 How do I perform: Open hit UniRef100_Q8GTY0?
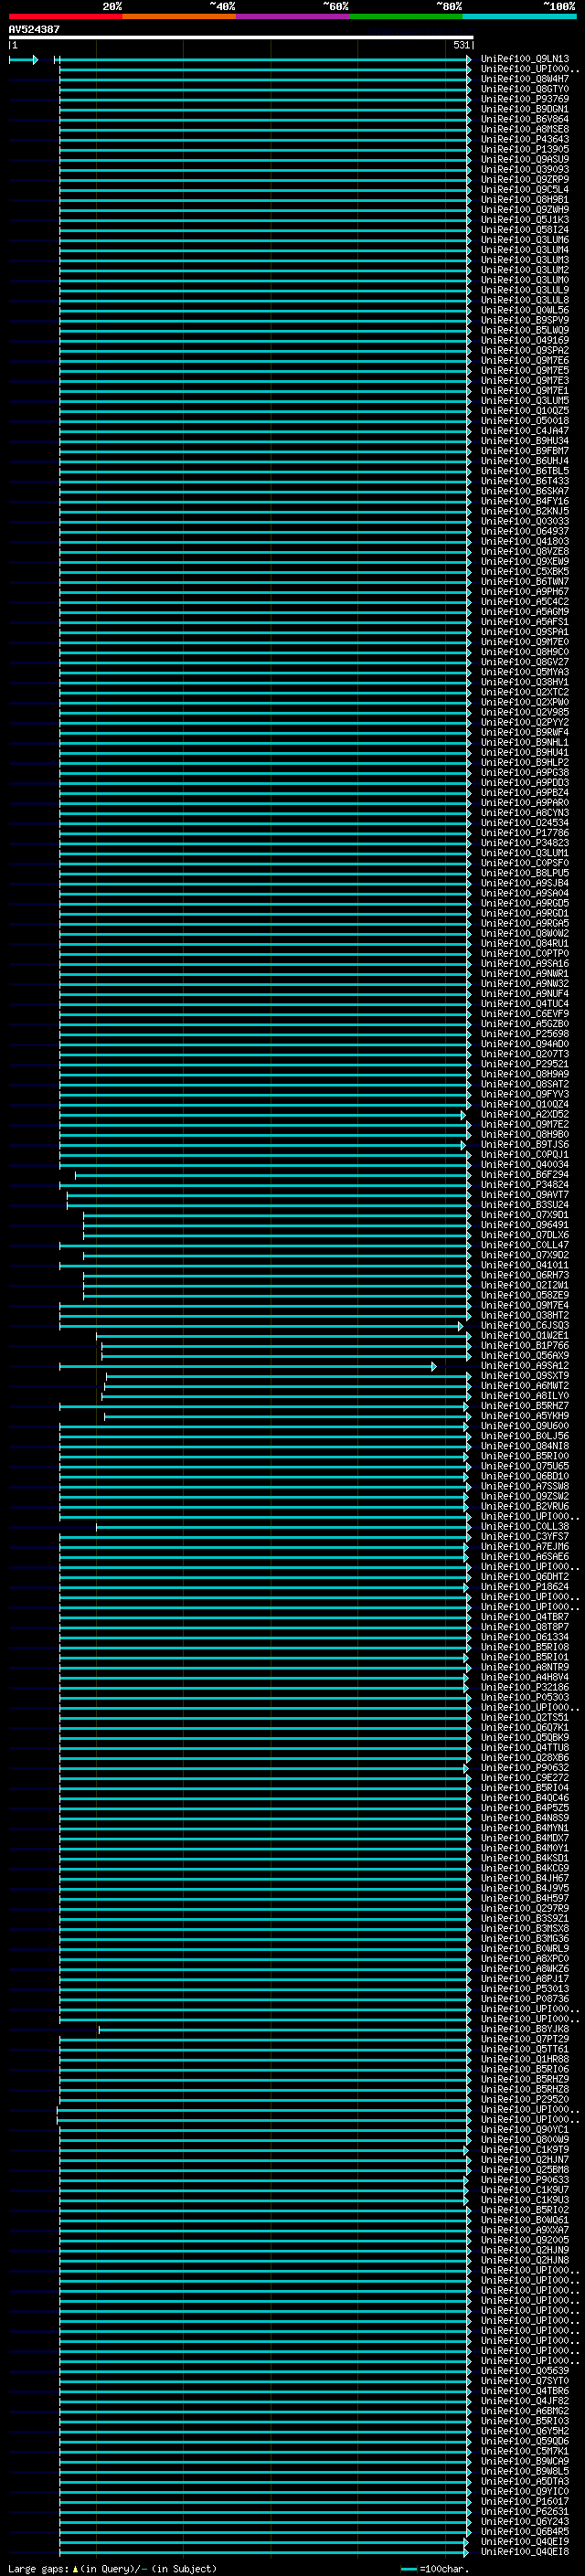pyautogui.click(x=525, y=89)
